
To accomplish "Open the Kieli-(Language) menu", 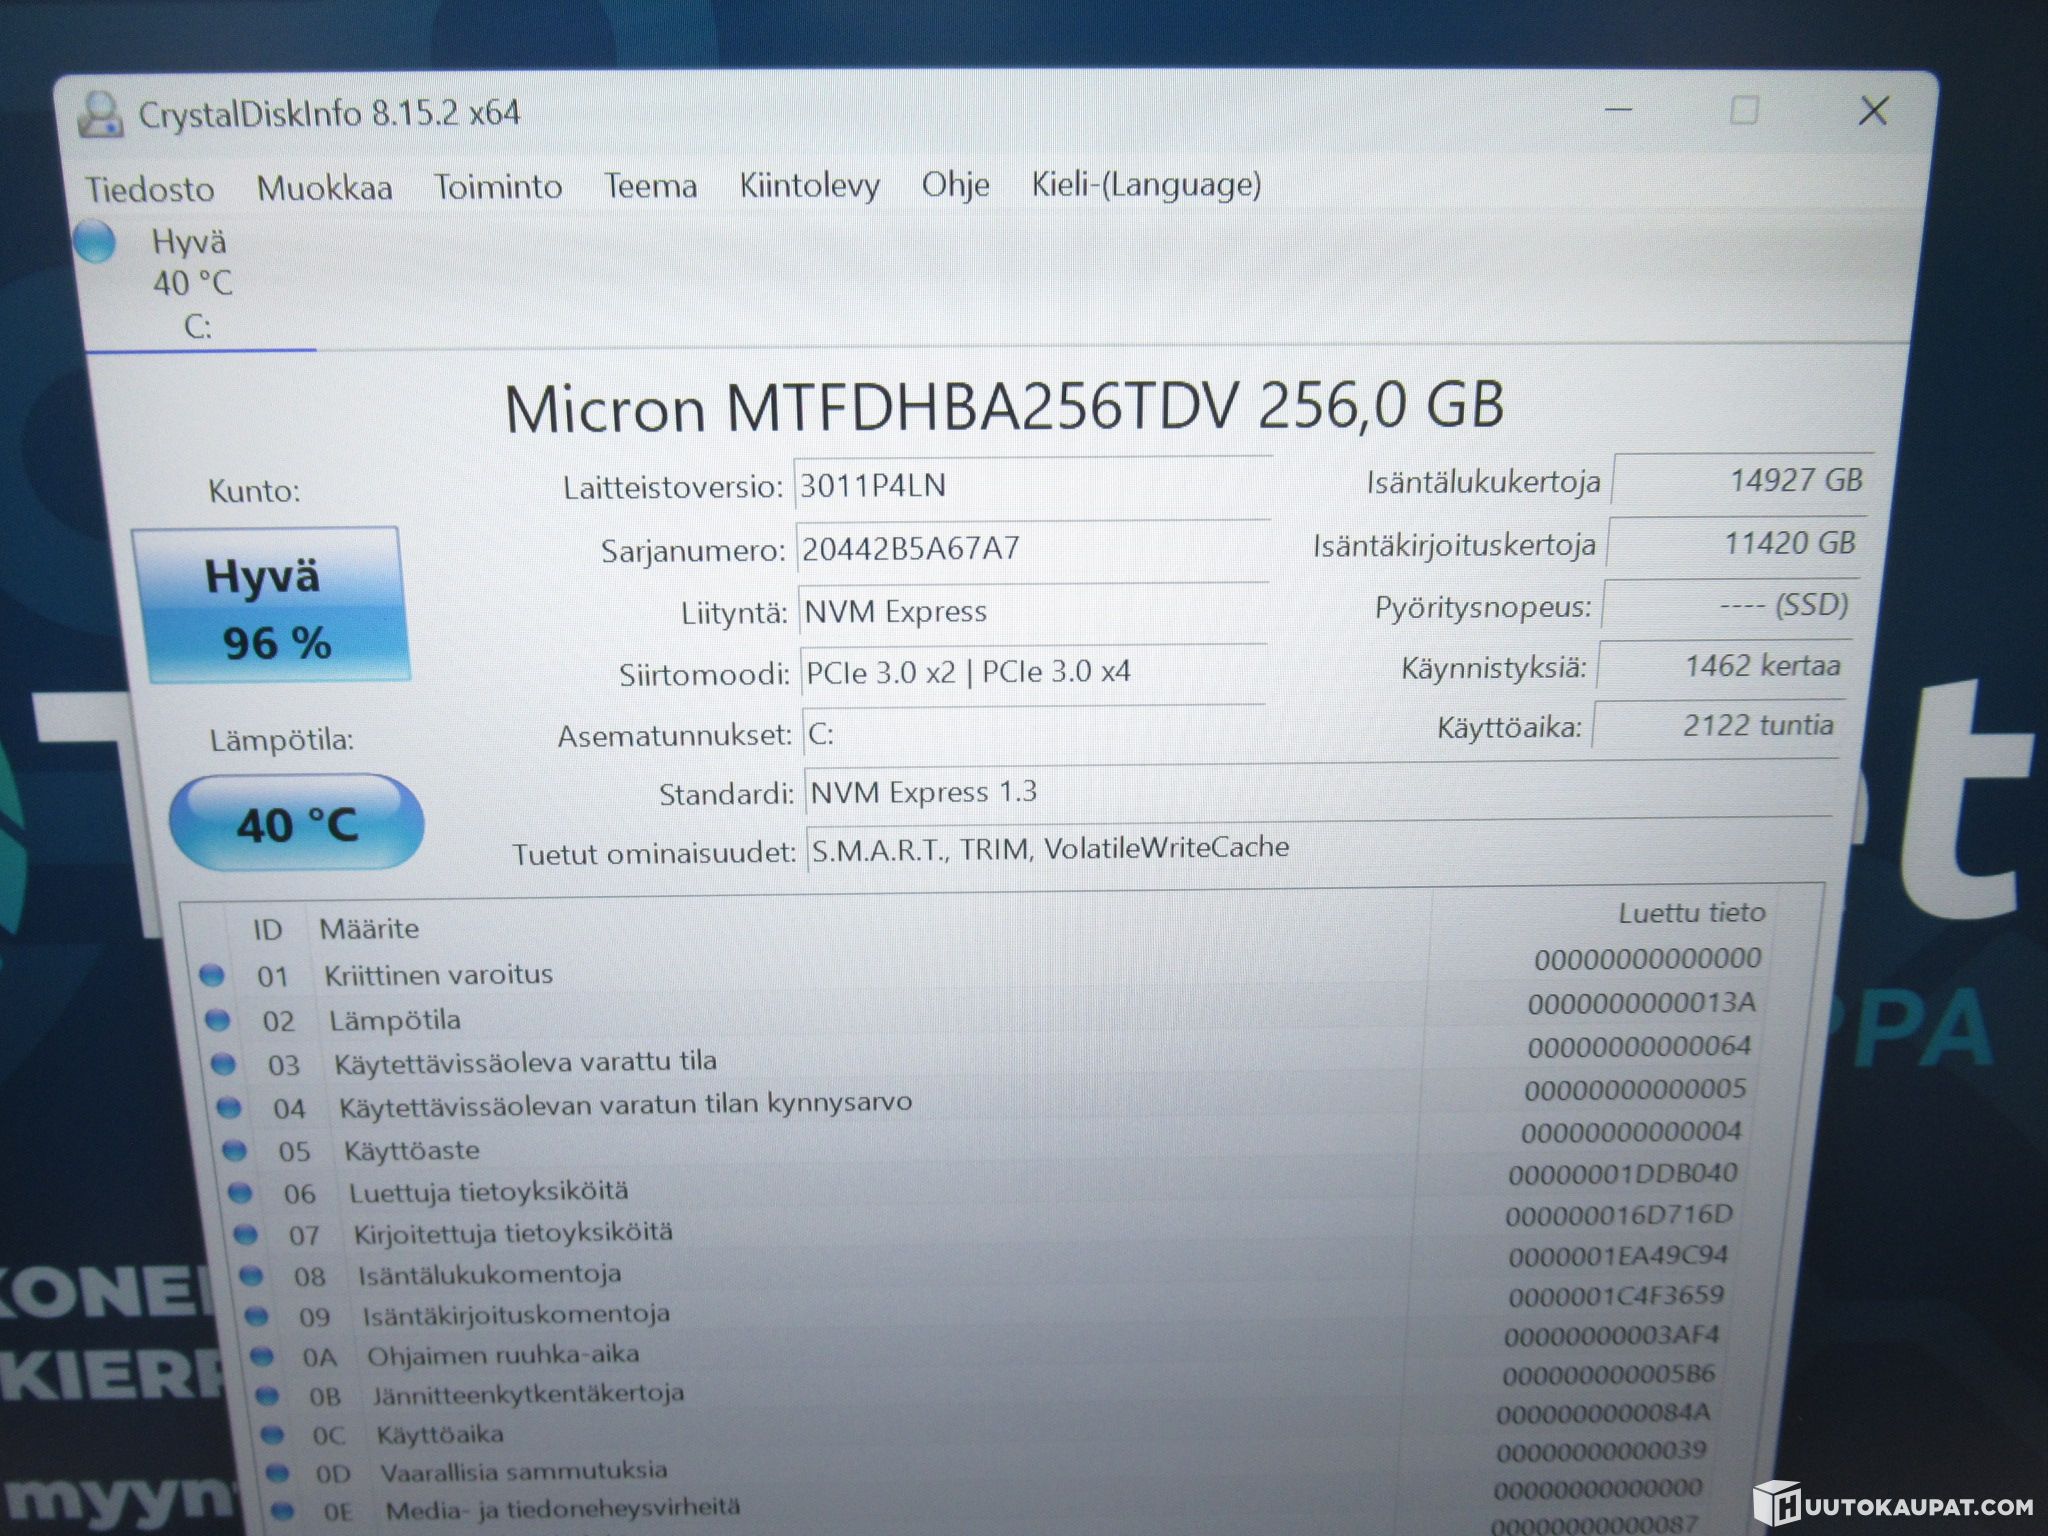I will tap(1146, 185).
